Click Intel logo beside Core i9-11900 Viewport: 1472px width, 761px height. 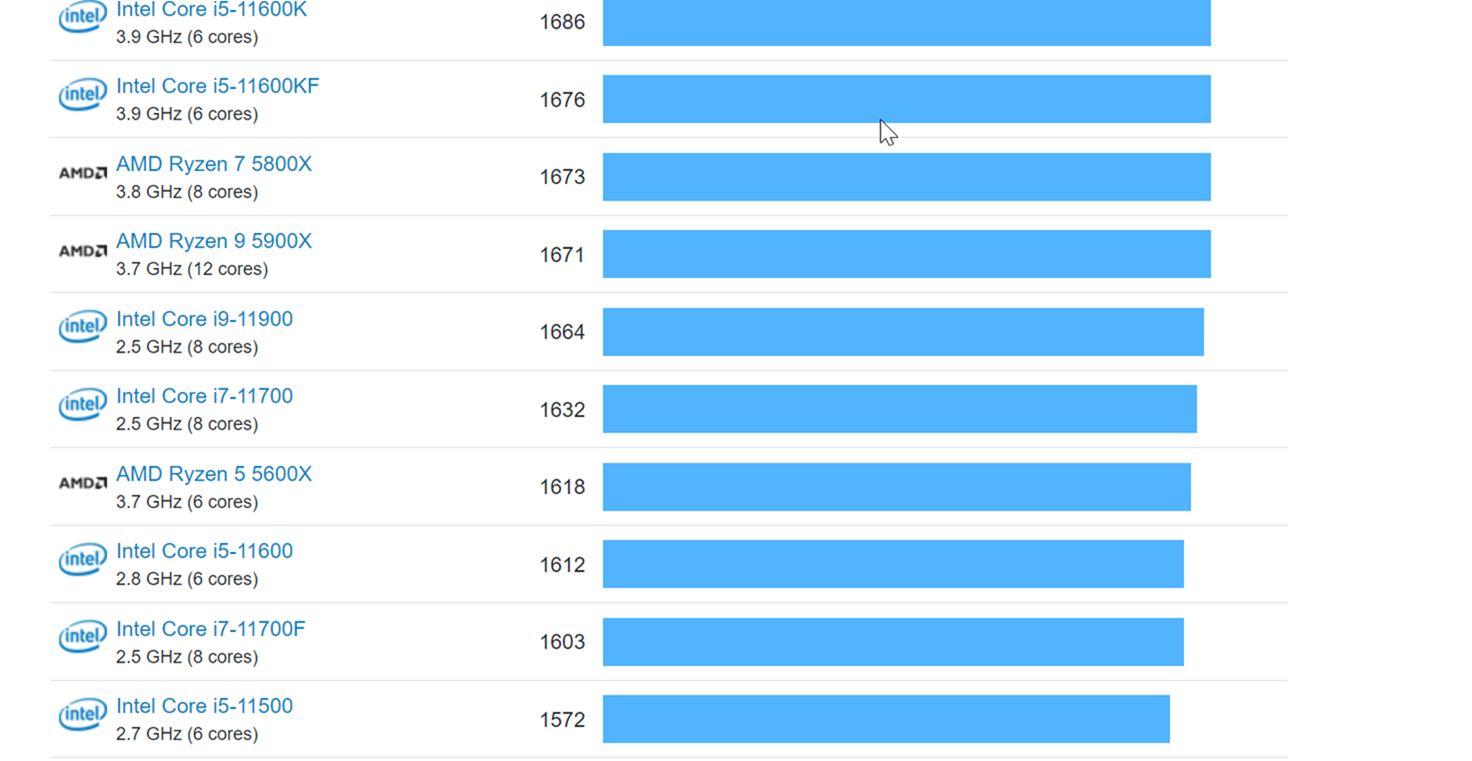point(82,327)
